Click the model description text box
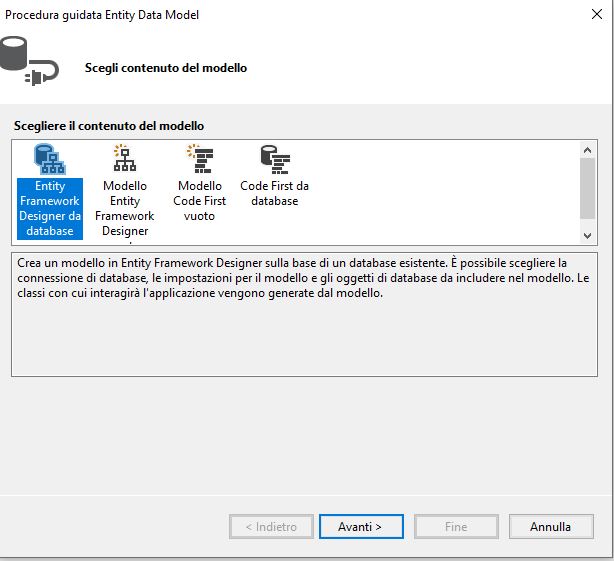 [x=304, y=315]
